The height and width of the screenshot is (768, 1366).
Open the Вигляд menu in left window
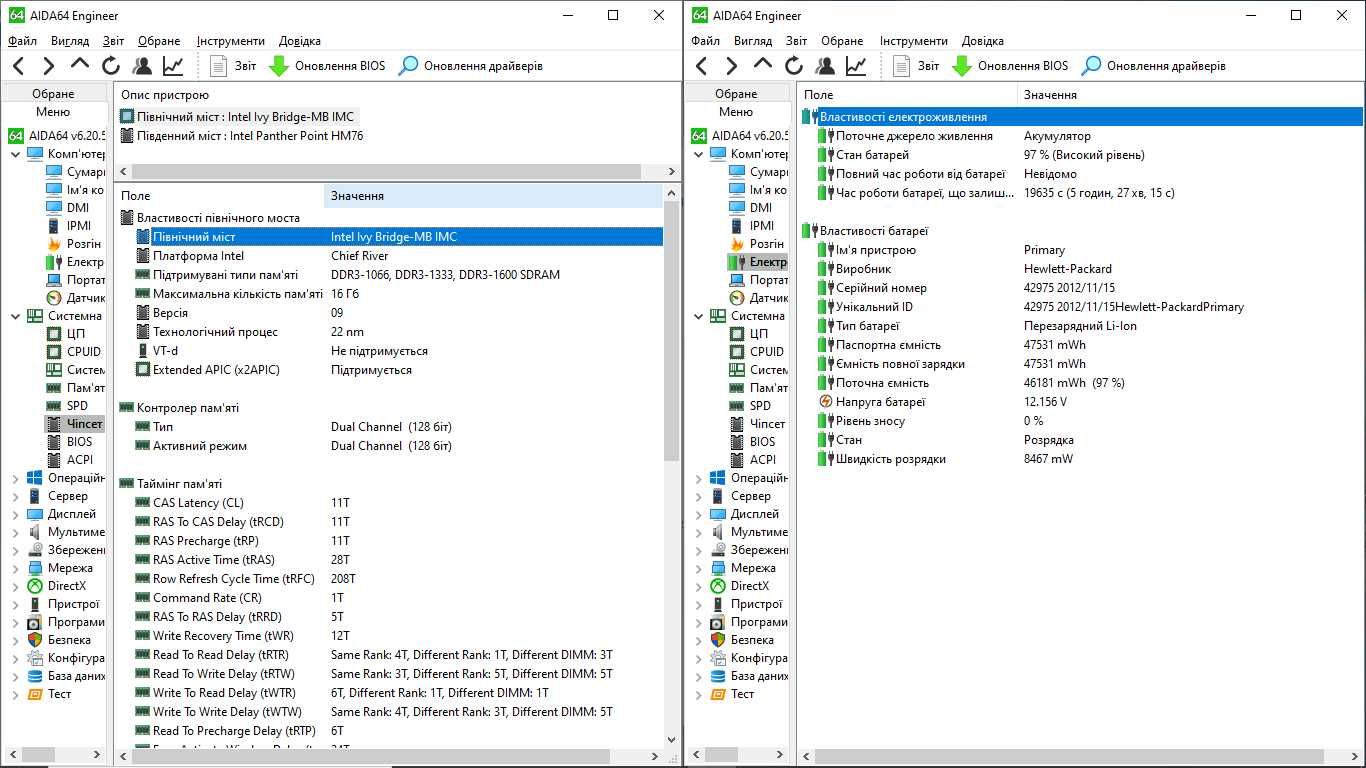(70, 41)
